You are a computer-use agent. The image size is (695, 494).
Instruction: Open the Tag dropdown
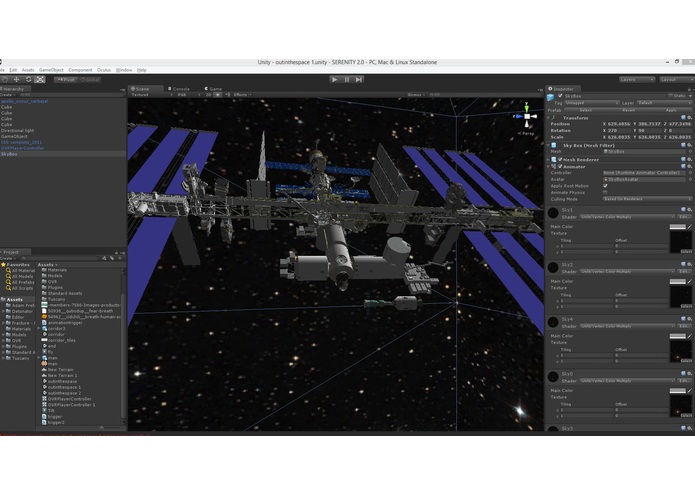pos(592,103)
